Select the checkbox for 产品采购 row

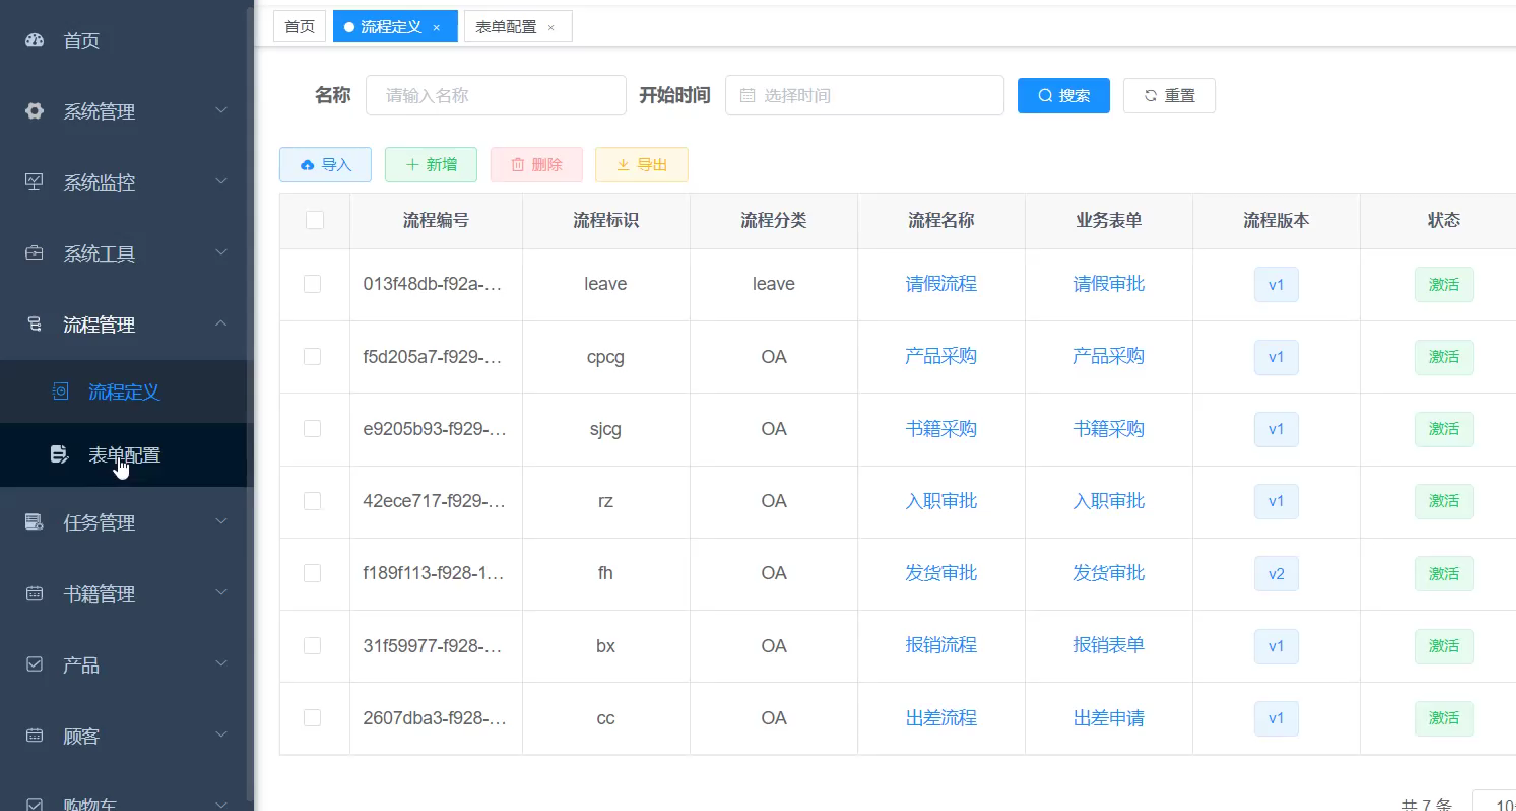pyautogui.click(x=312, y=356)
